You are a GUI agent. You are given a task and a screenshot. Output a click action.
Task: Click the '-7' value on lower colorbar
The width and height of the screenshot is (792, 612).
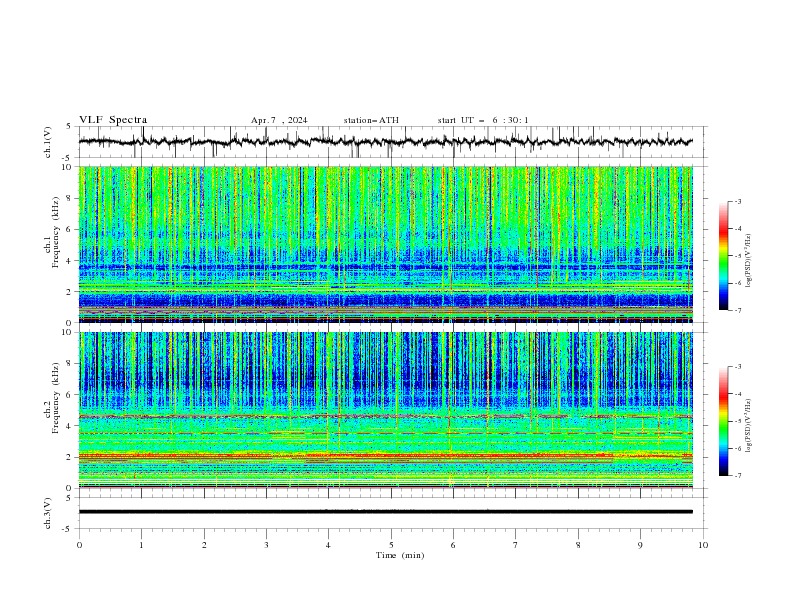(738, 476)
